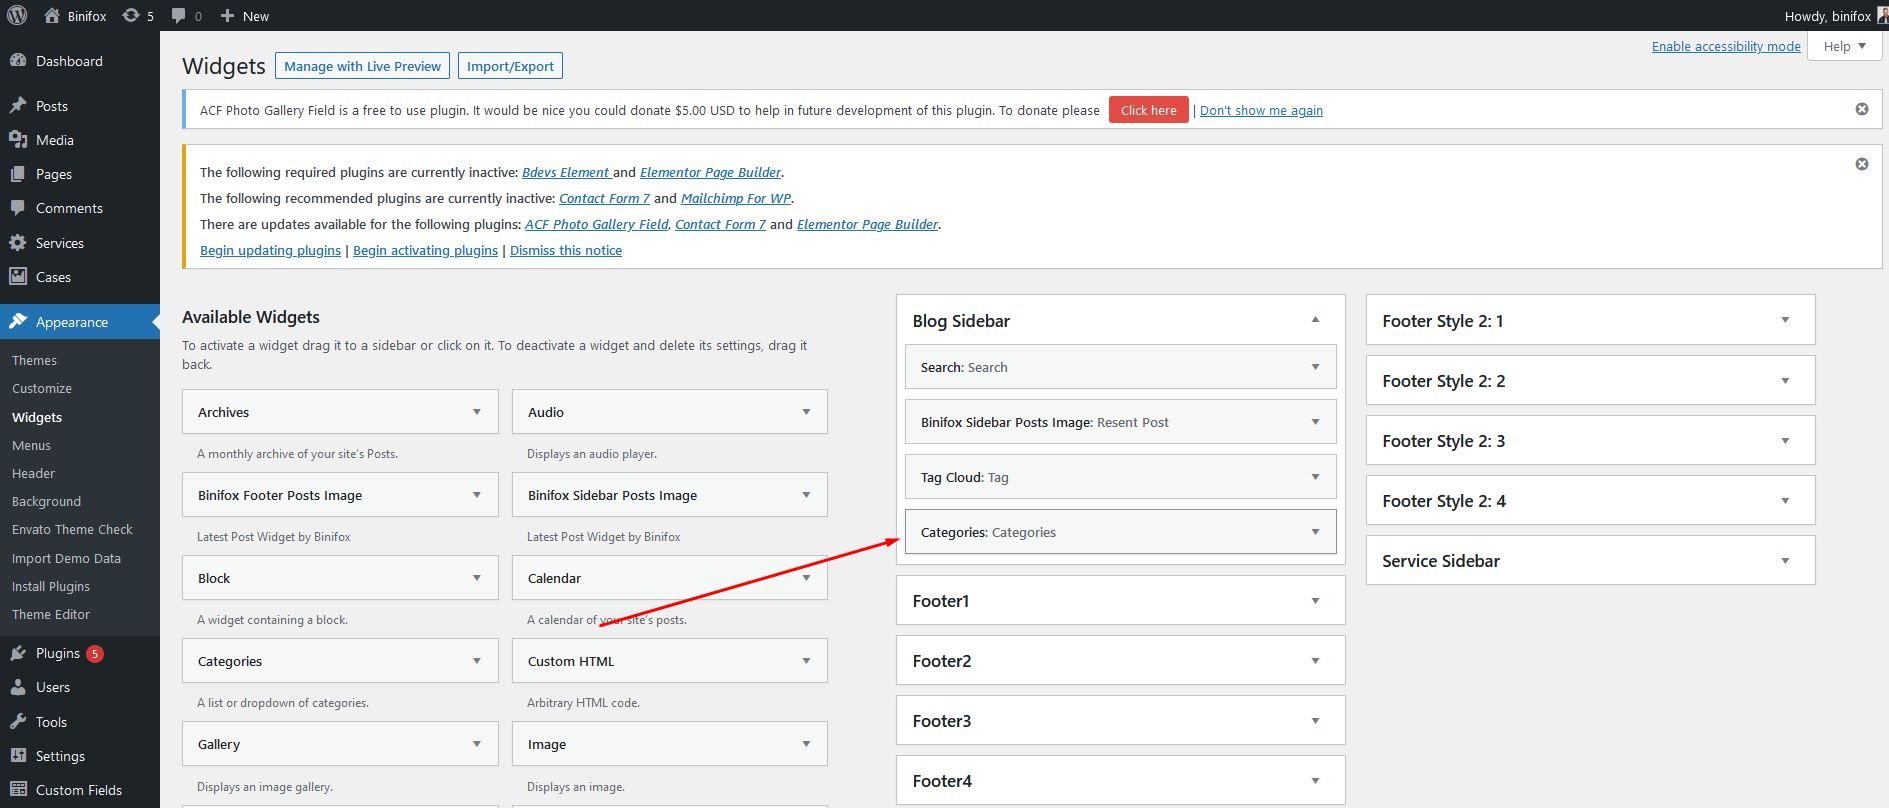Screen dimensions: 1889x808
Task: Select Customize in the Appearance submenu
Action: pyautogui.click(x=42, y=388)
